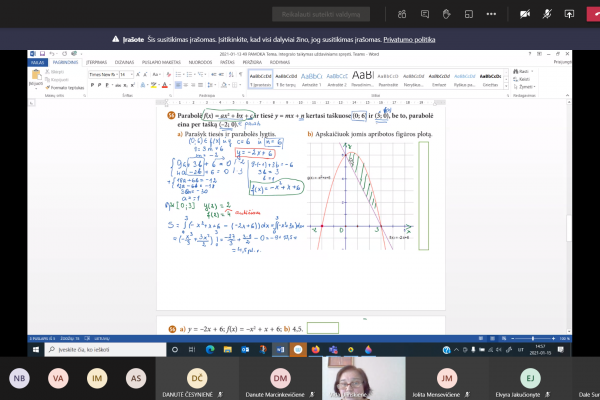This screenshot has height=400, width=600.
Task: Switch to the DIZAINAS ribbon tab
Action: tap(124, 62)
